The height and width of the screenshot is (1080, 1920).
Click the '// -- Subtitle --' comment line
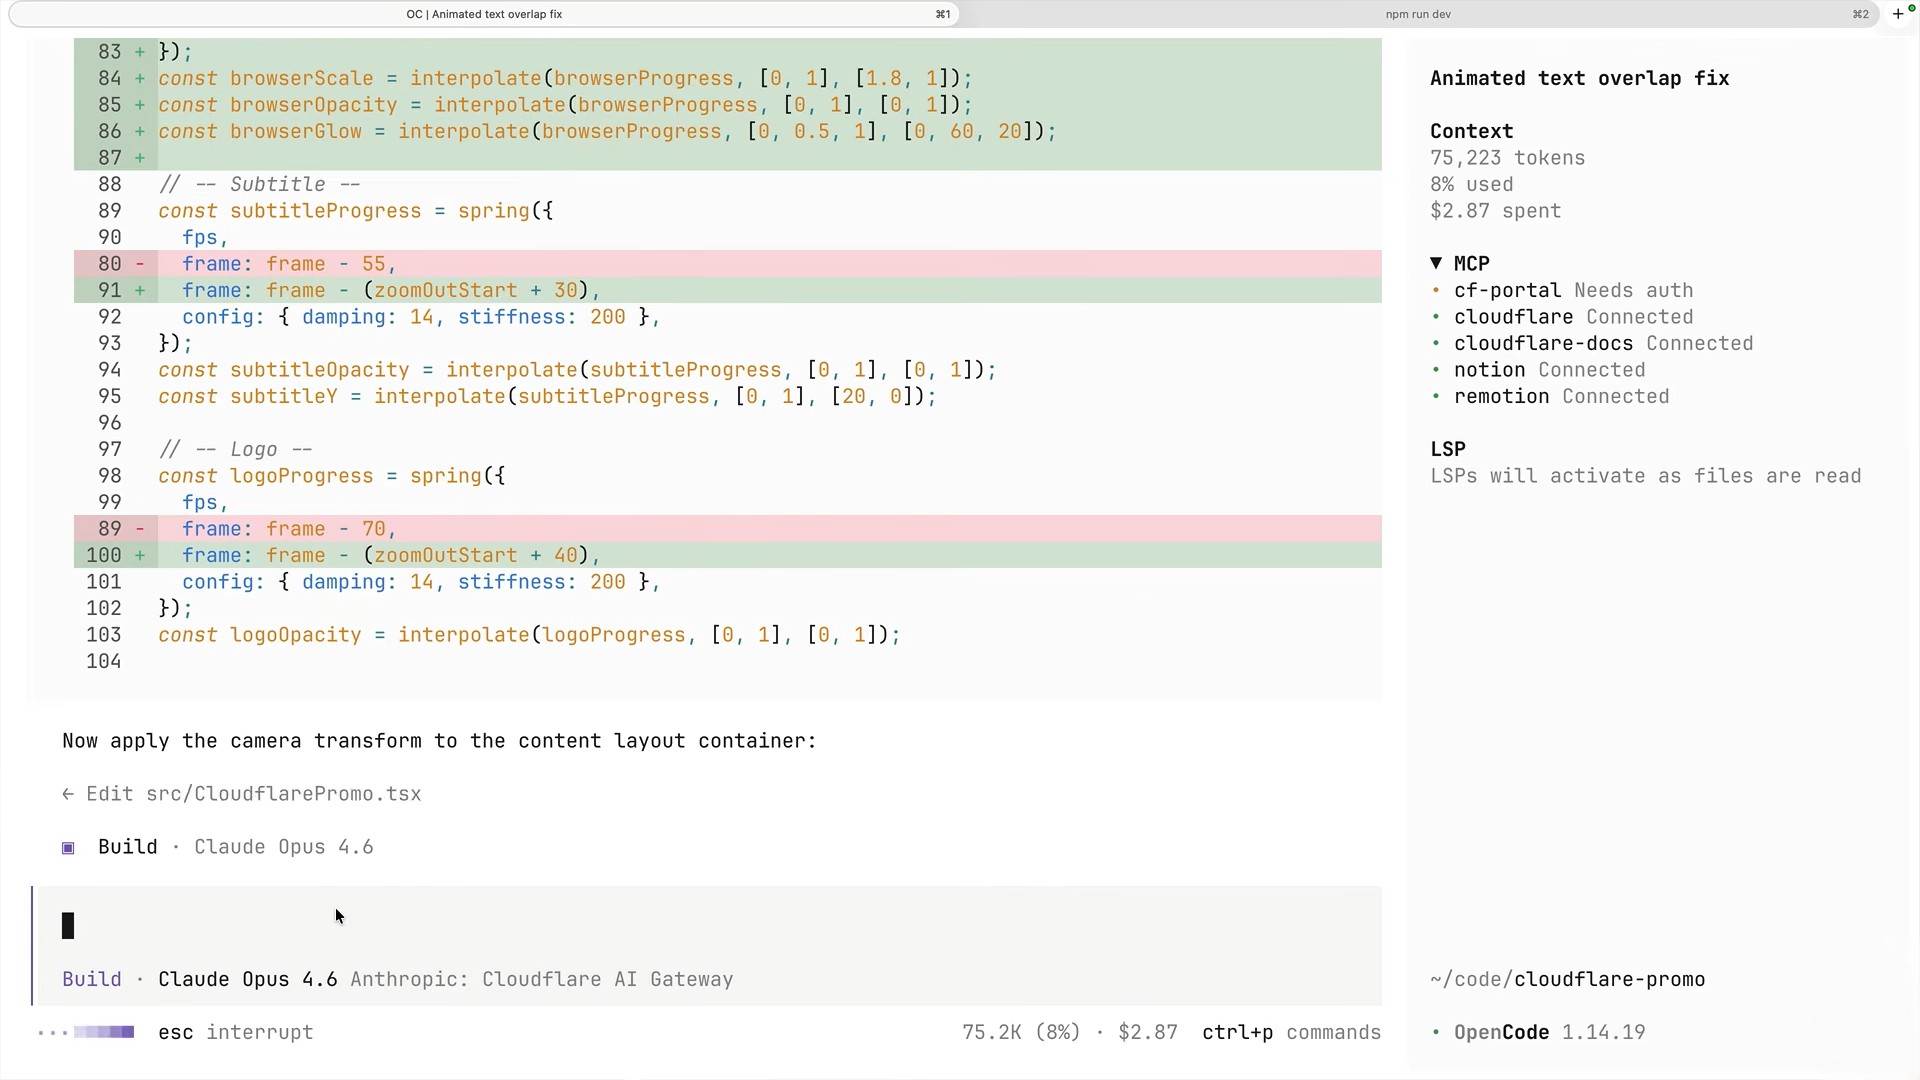point(259,184)
